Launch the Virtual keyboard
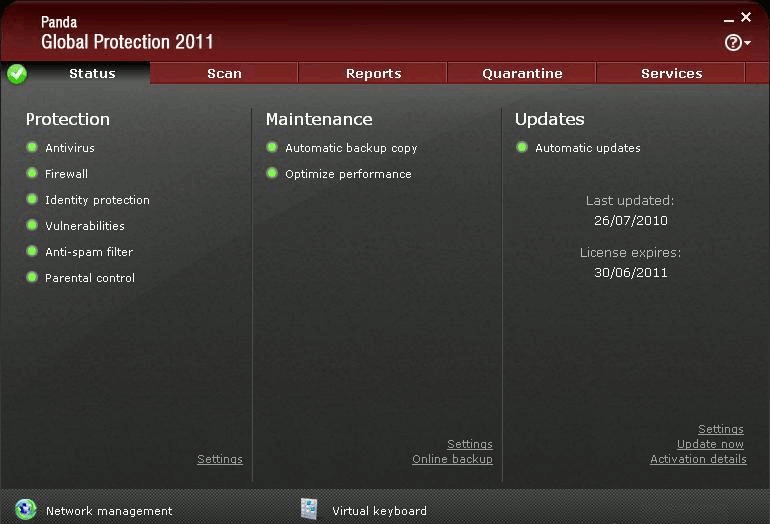Viewport: 770px width, 524px height. (379, 511)
